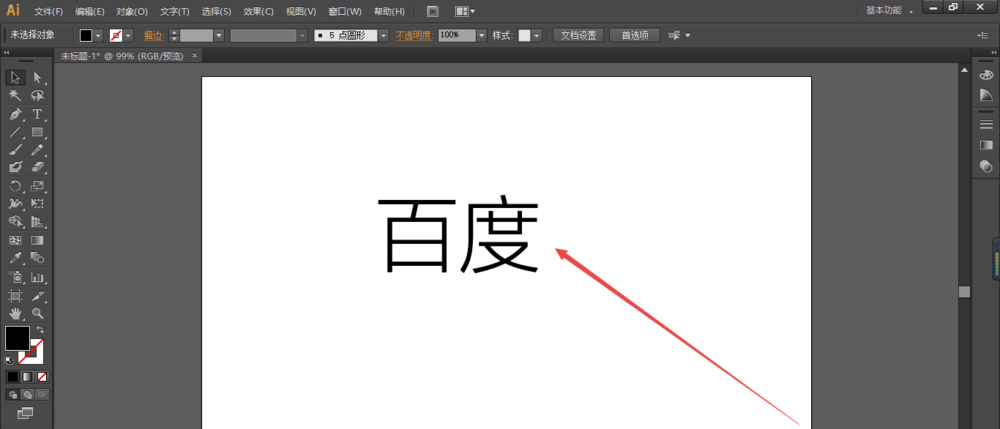
Task: Enable Draw Behind mode
Action: click(27, 395)
